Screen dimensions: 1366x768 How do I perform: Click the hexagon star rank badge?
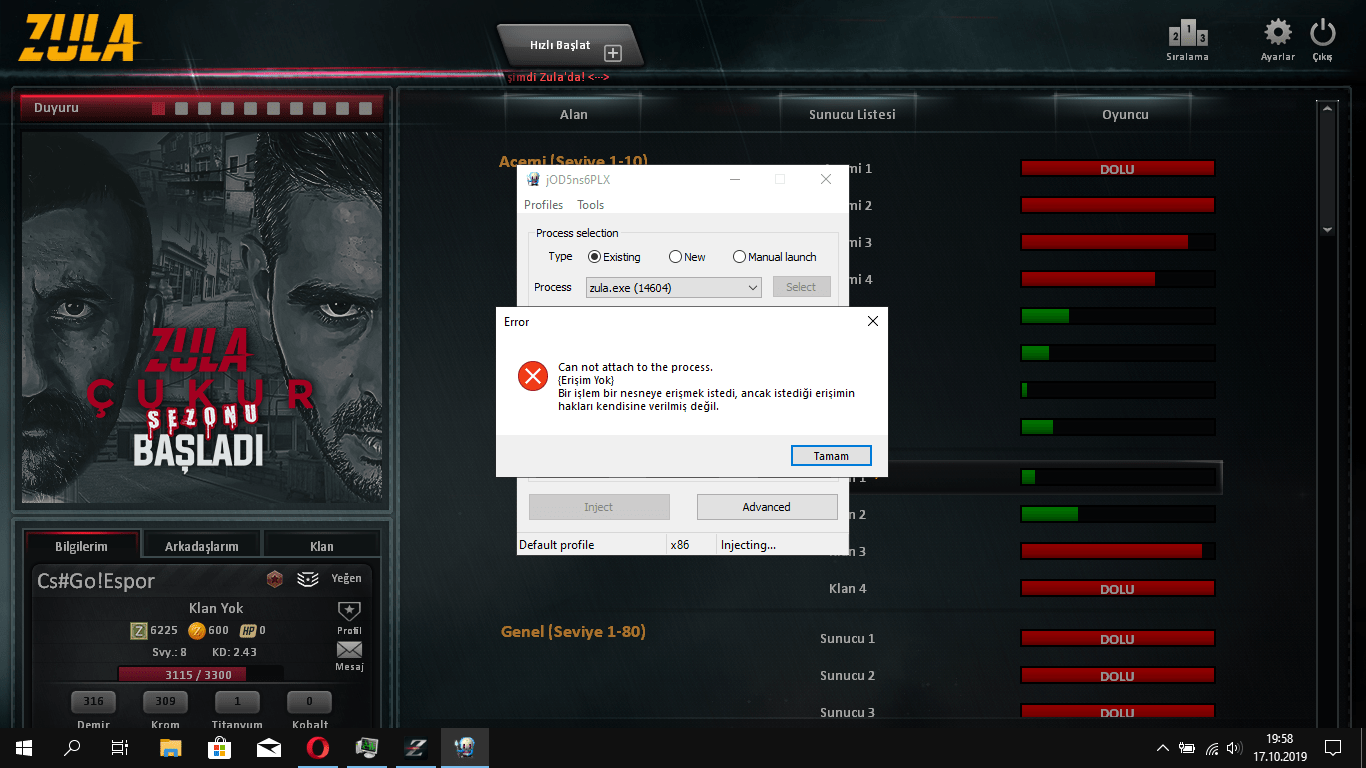pos(275,579)
